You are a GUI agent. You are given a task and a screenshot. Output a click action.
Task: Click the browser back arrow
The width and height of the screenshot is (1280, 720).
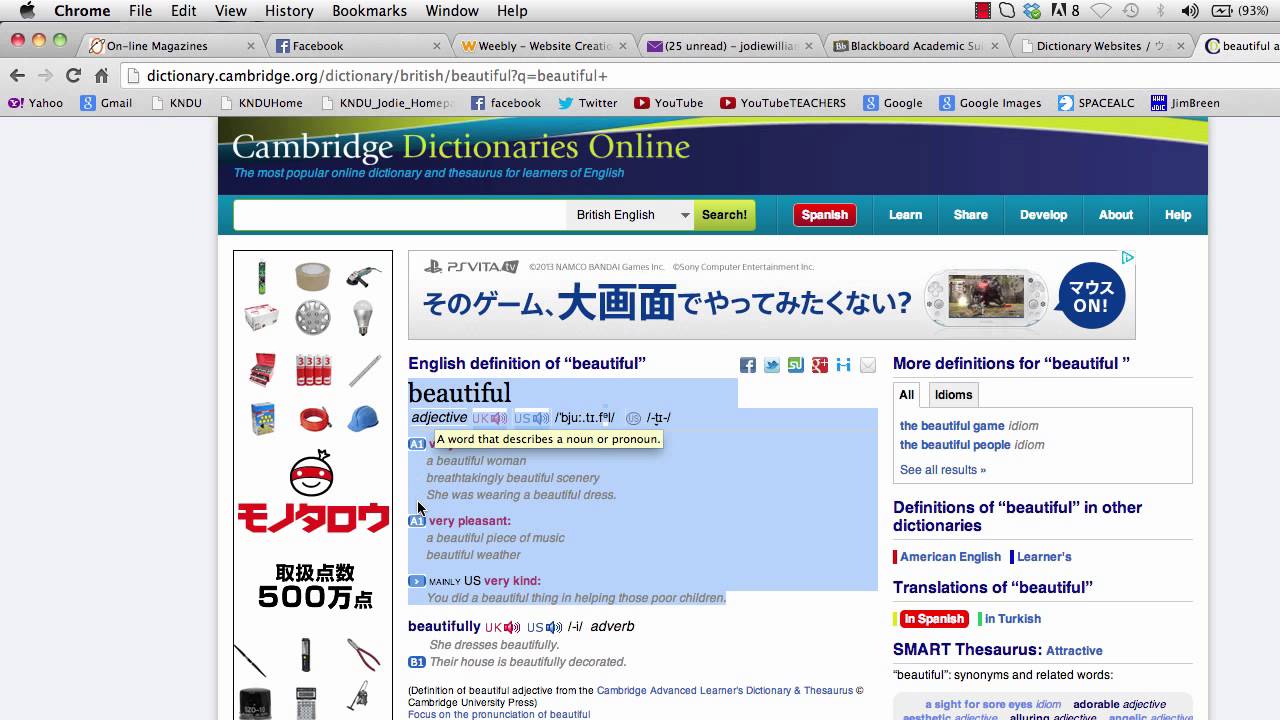click(17, 75)
